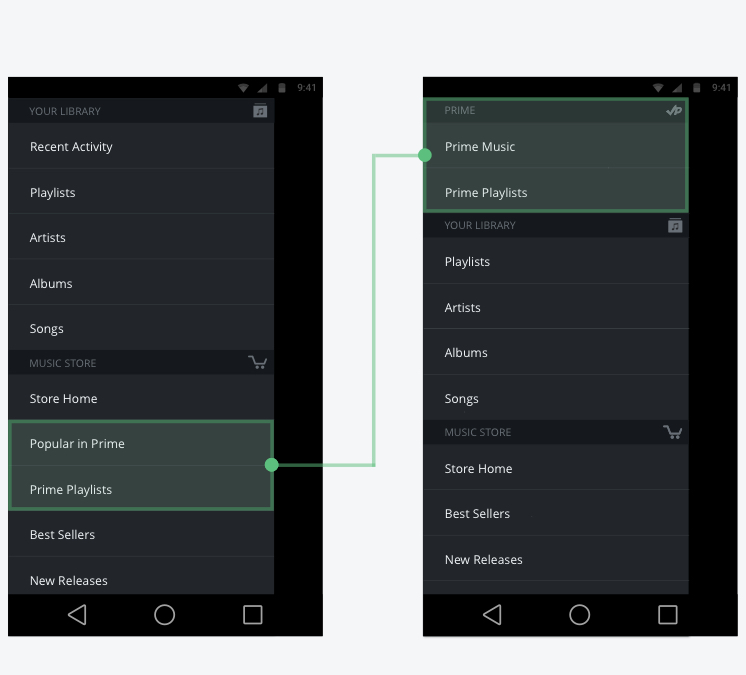Click shopping cart icon in left phone
Screen dimensions: 746x675
coord(257,362)
